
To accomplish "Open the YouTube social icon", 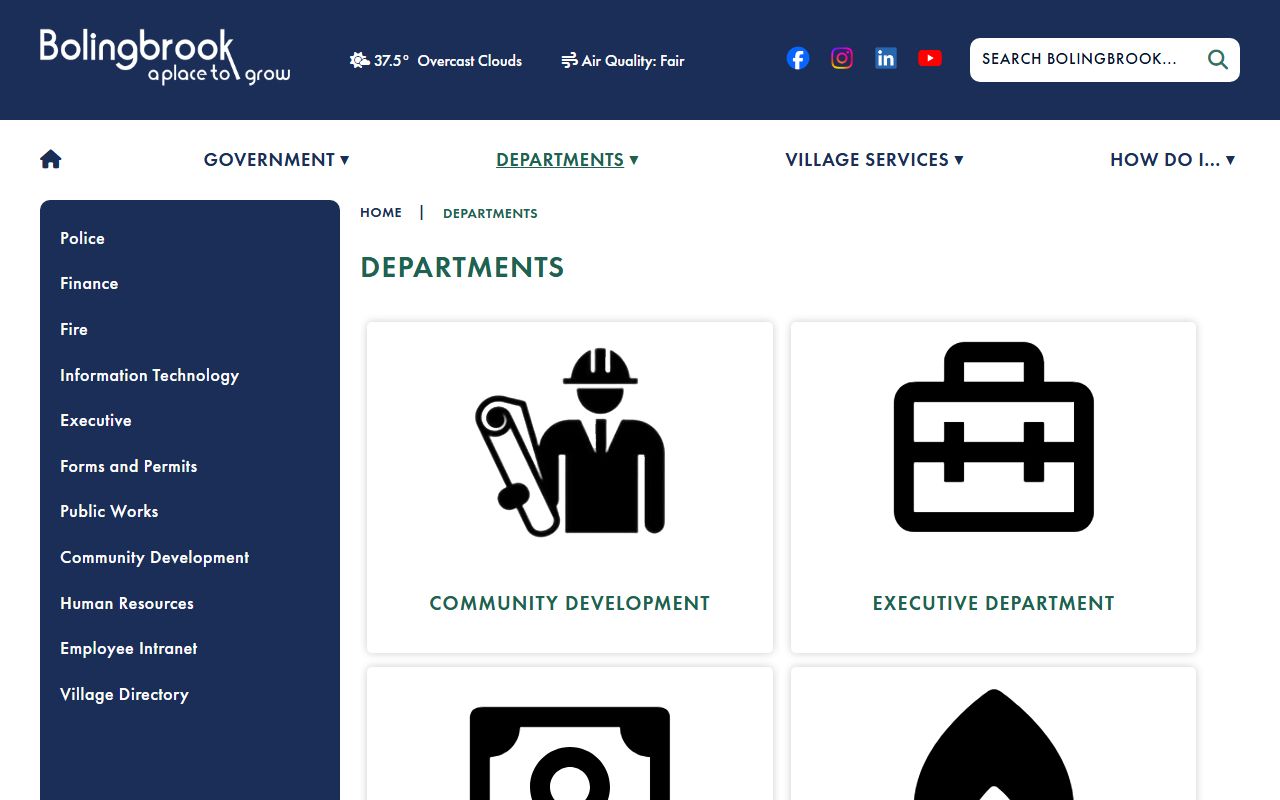I will point(930,58).
